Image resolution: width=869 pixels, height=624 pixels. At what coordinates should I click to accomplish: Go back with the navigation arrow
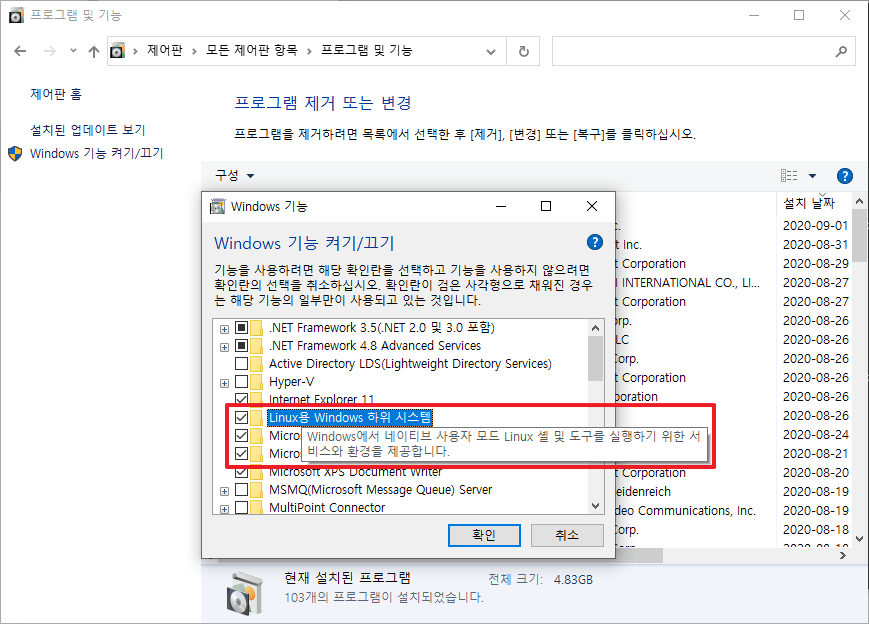[x=20, y=52]
